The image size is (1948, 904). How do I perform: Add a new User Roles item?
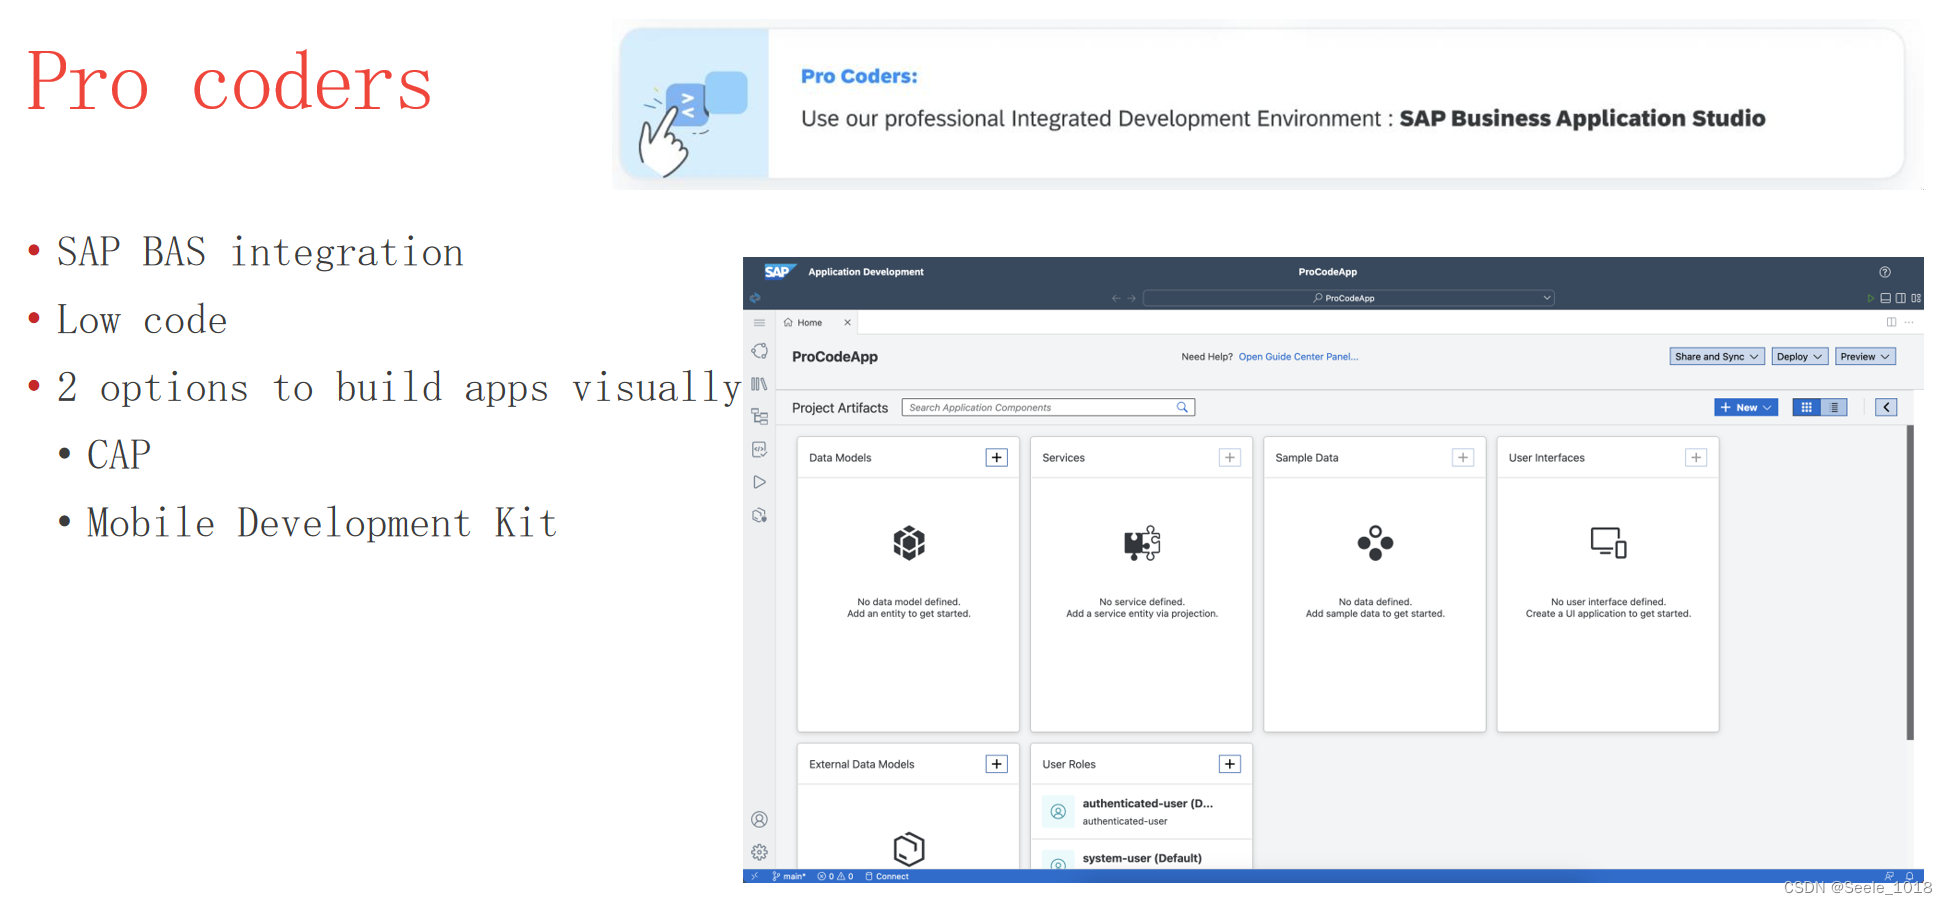[1230, 764]
